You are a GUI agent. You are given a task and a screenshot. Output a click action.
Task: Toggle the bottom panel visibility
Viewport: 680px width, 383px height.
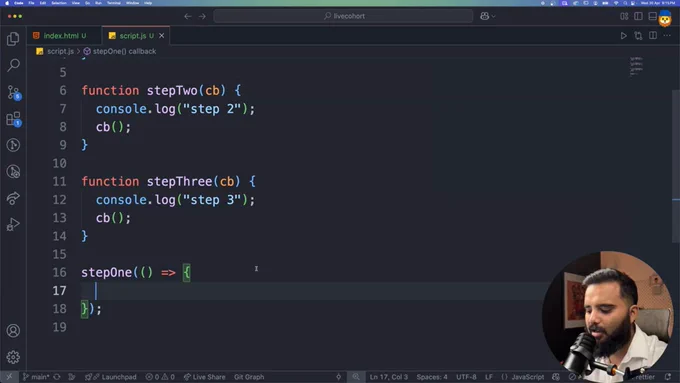pos(652,16)
